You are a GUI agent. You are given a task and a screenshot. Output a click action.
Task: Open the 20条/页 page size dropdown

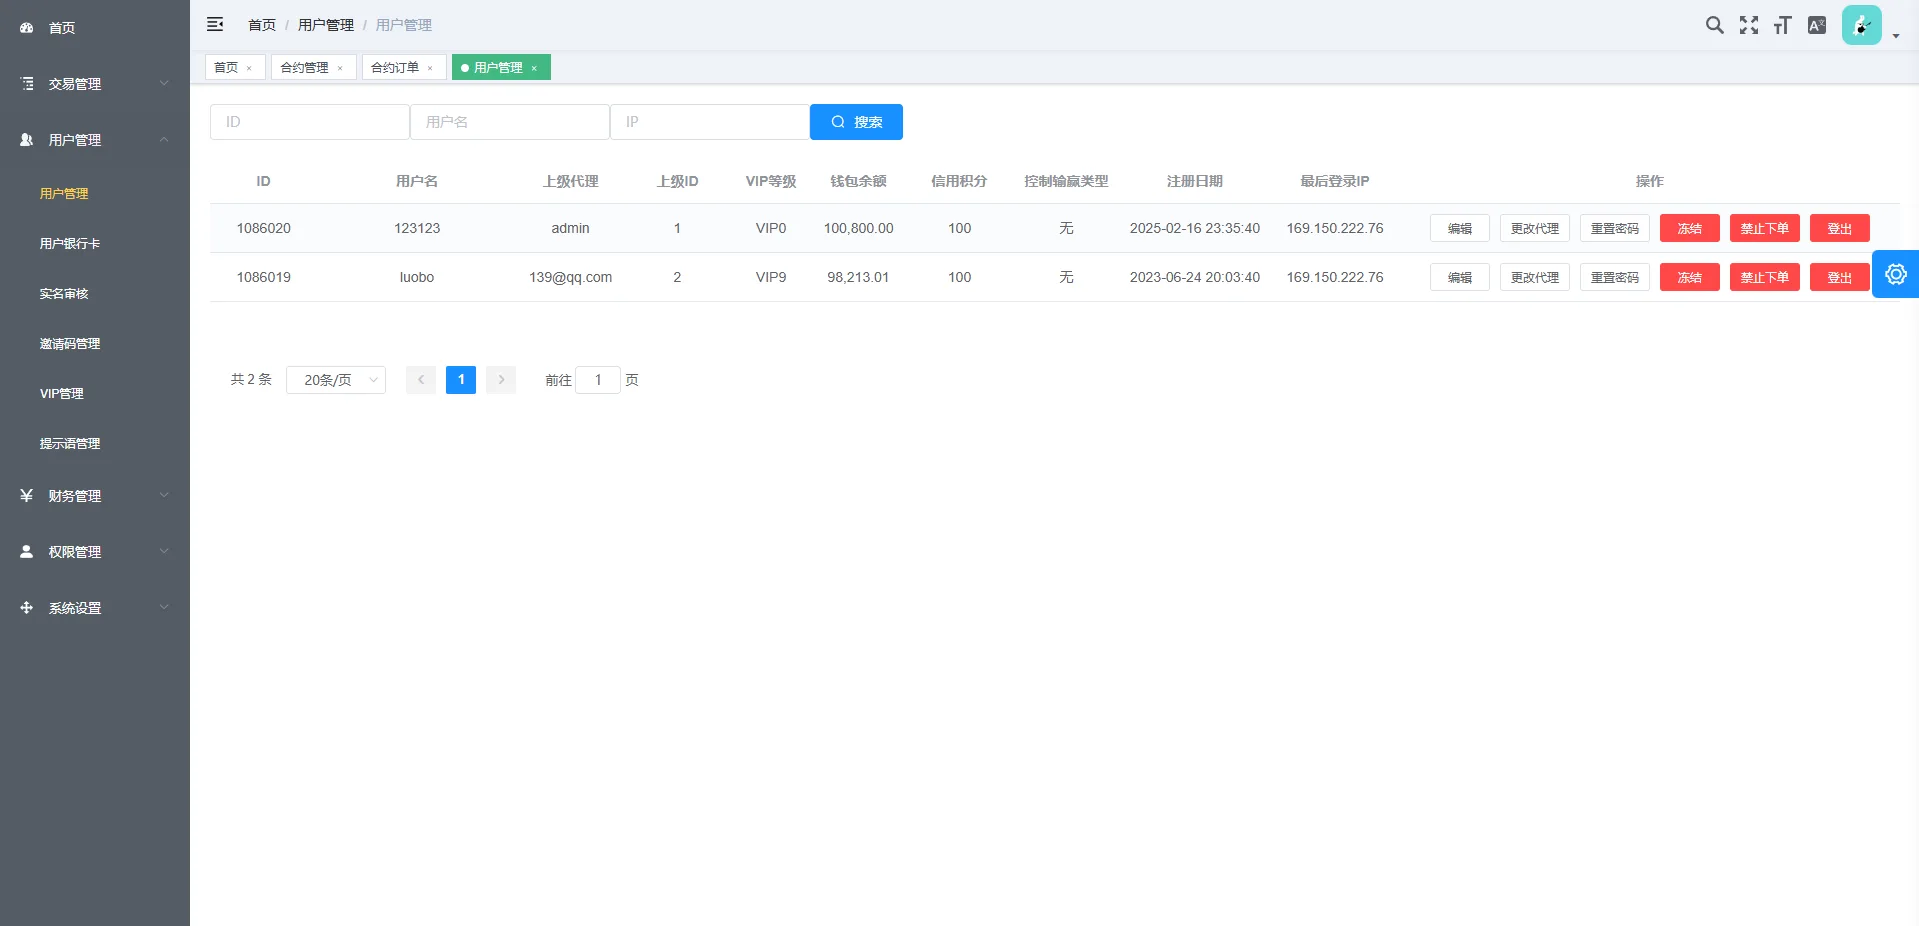[x=336, y=380]
